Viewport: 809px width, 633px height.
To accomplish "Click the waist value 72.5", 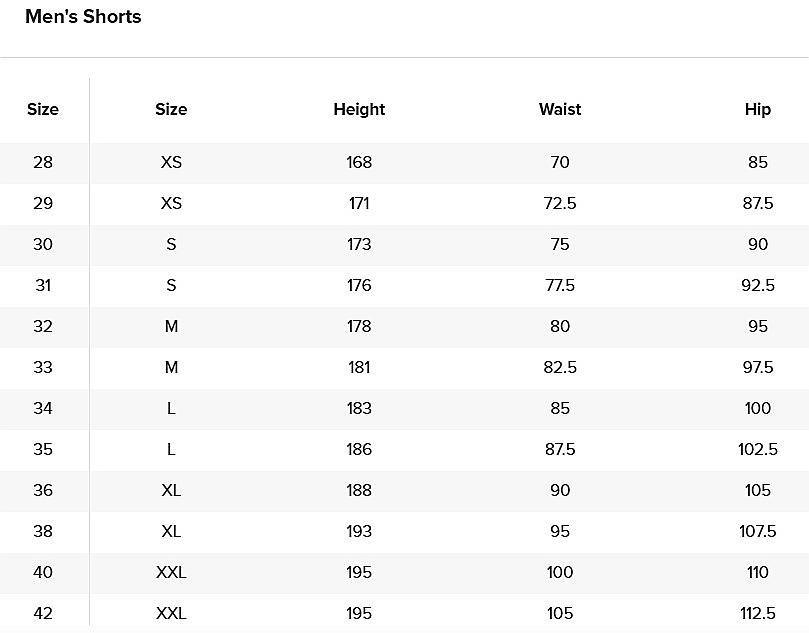I will (x=560, y=203).
